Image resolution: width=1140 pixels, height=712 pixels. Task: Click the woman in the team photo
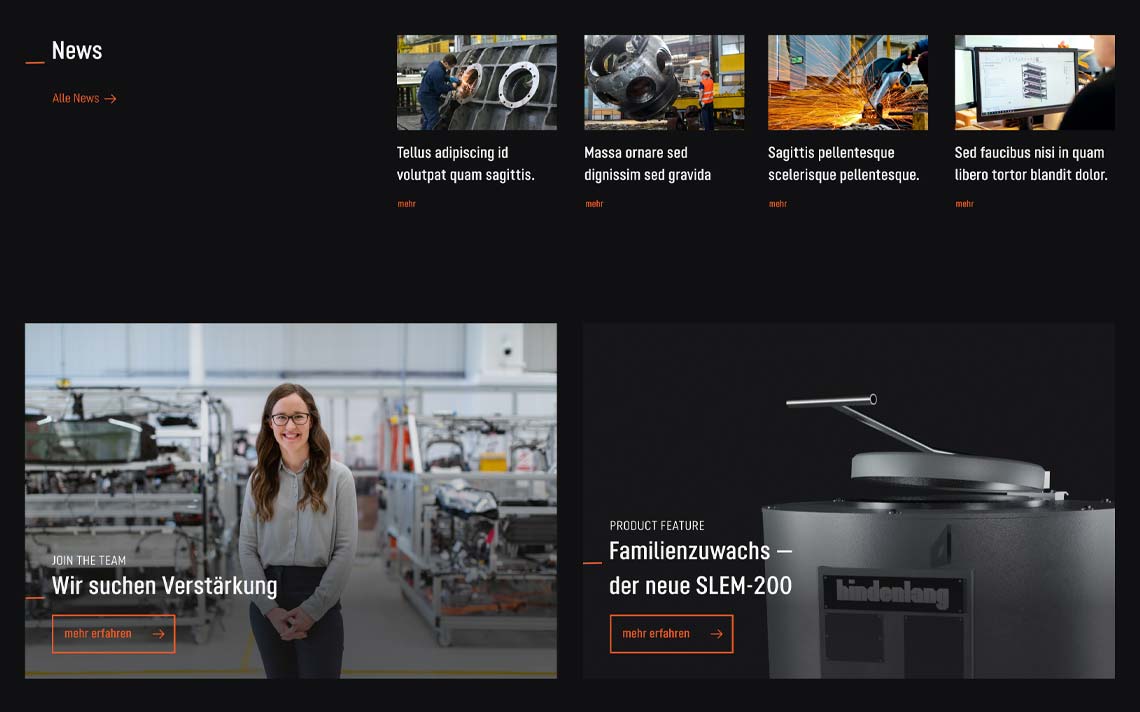tap(297, 531)
